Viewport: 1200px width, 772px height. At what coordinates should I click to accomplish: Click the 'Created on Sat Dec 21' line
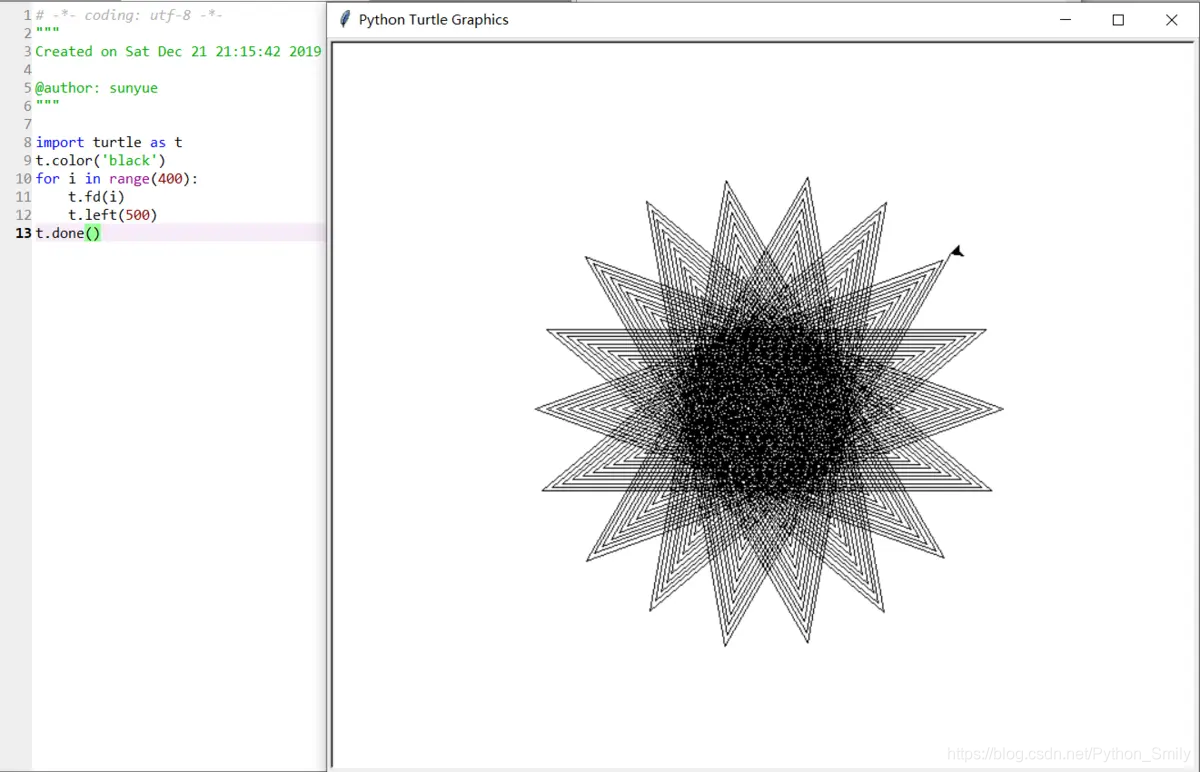coord(178,52)
